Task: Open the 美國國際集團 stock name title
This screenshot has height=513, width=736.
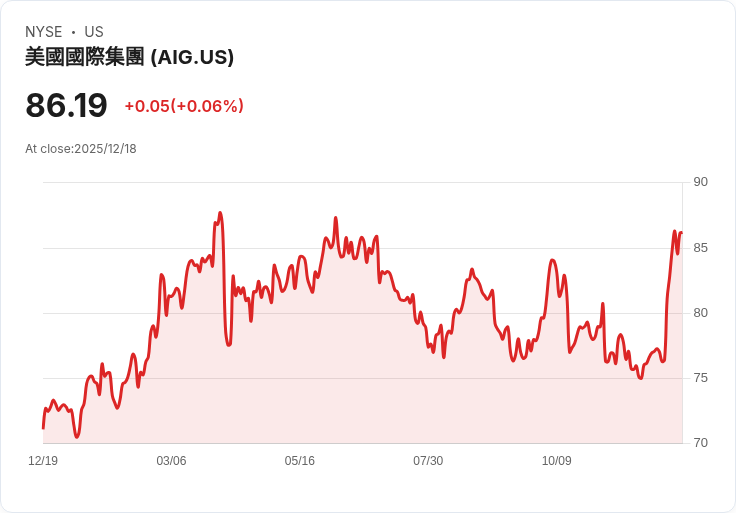Action: click(85, 57)
